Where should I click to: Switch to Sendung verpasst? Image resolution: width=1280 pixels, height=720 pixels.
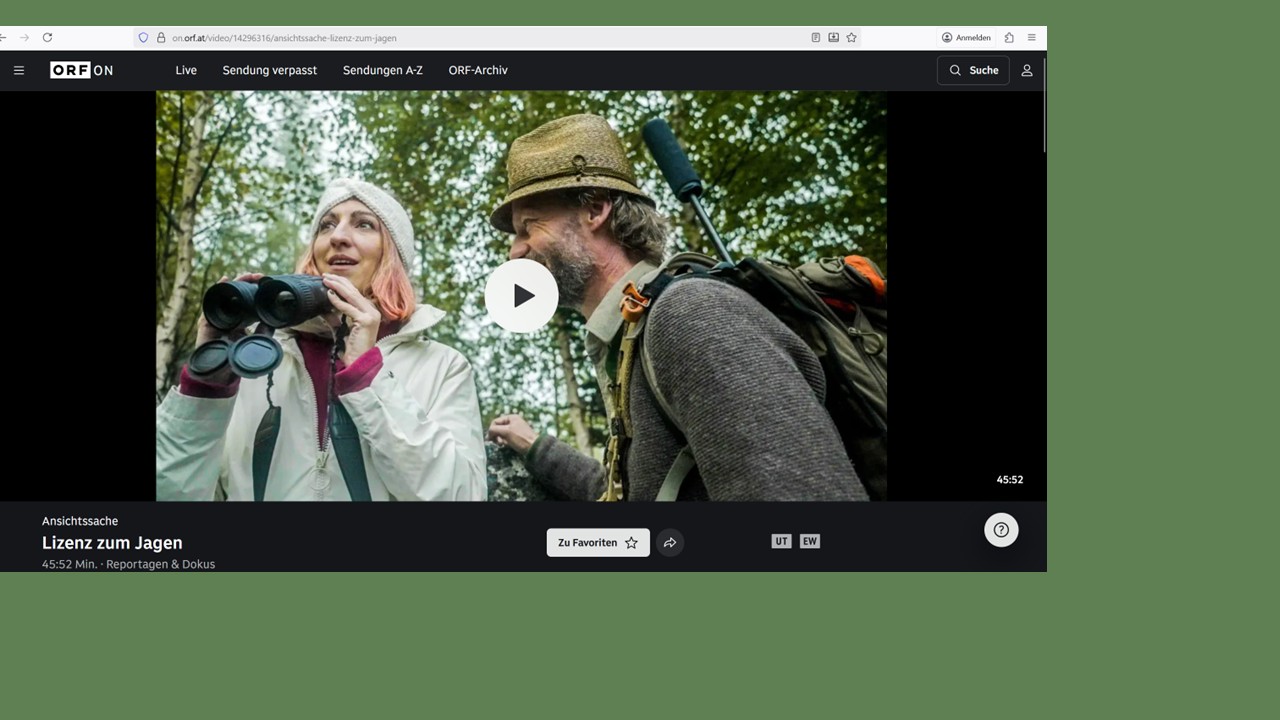[x=269, y=70]
